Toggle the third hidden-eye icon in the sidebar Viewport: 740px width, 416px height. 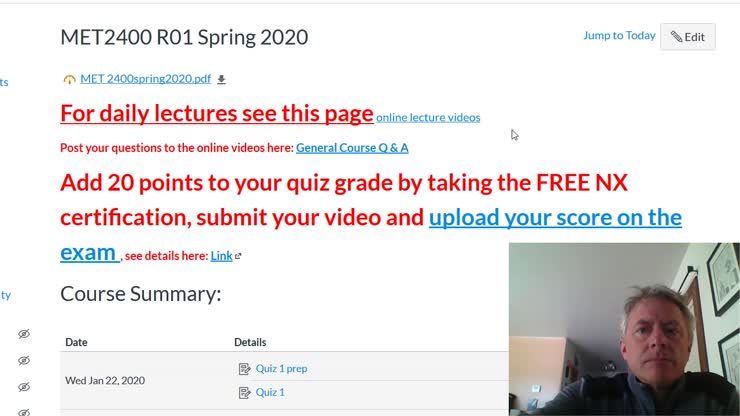tap(24, 386)
